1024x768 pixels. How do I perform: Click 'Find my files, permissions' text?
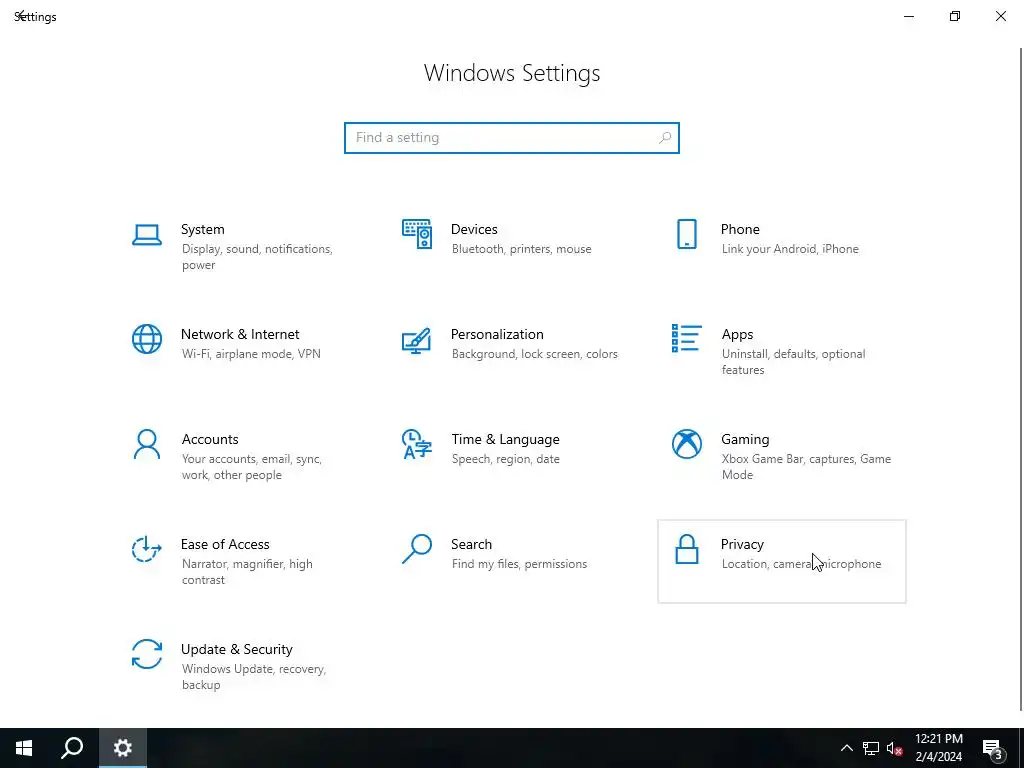point(519,564)
